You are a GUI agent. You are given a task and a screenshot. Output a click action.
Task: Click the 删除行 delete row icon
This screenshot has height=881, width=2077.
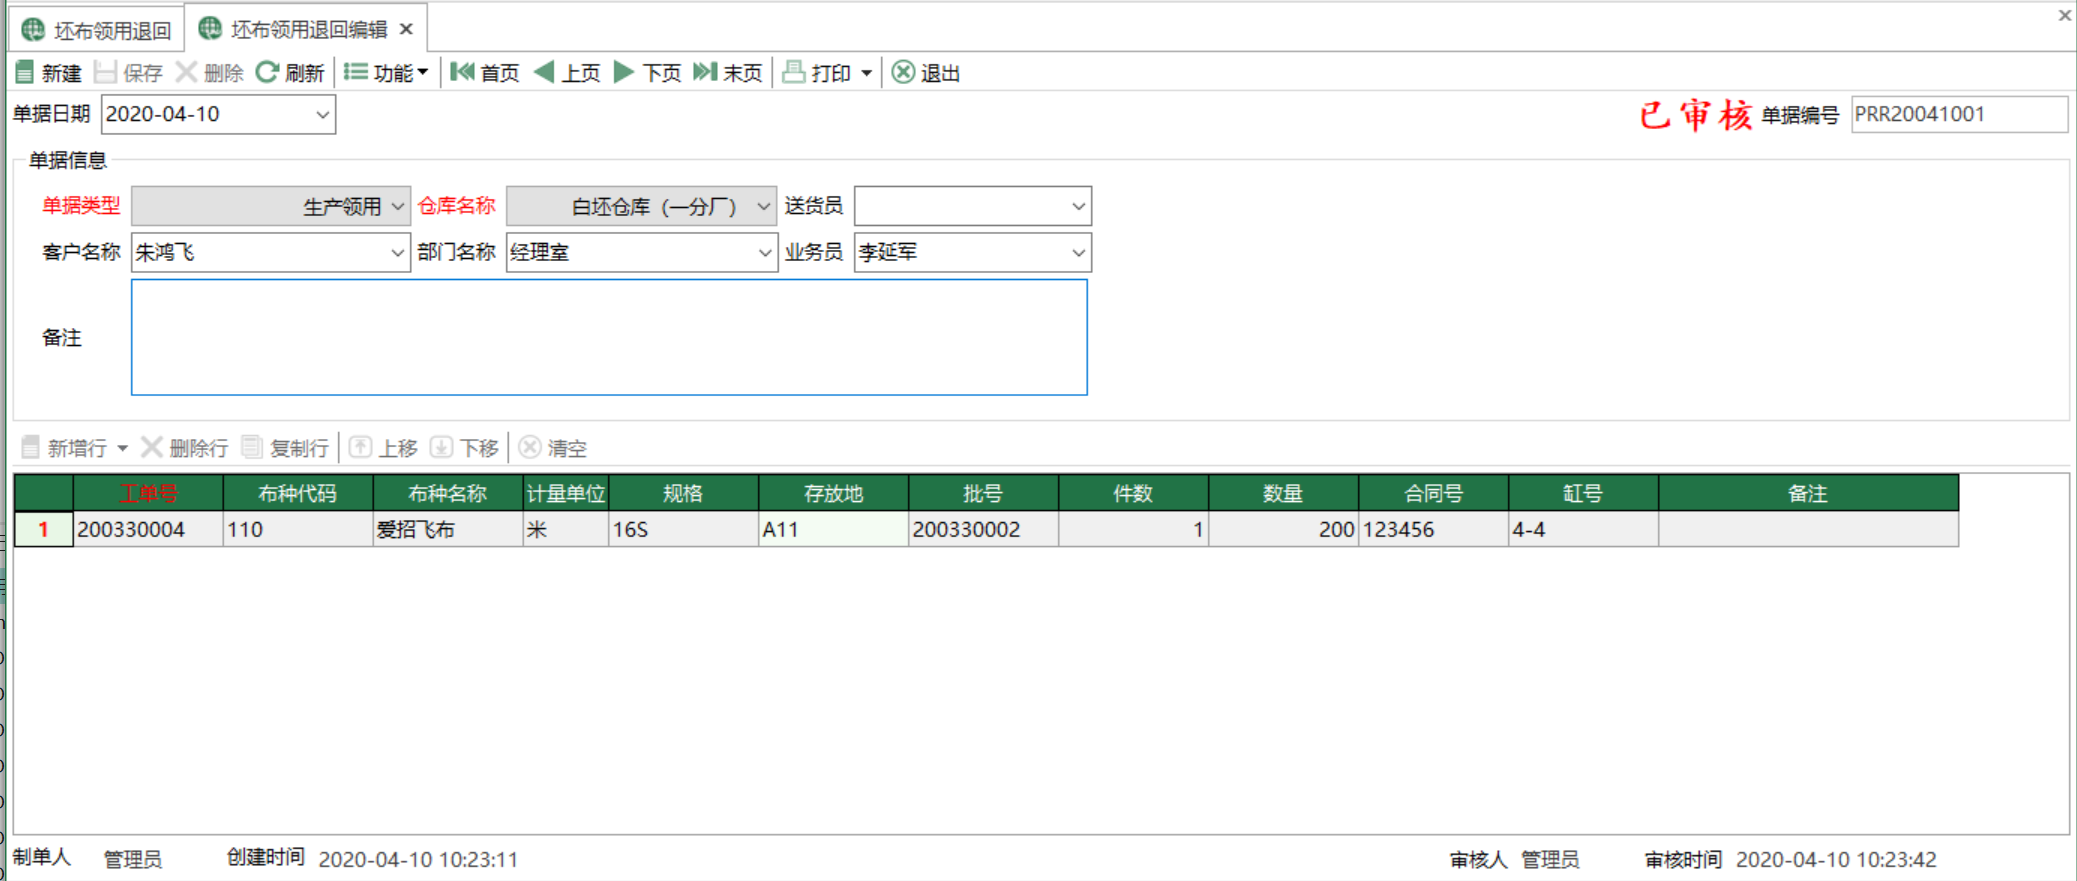(x=152, y=447)
